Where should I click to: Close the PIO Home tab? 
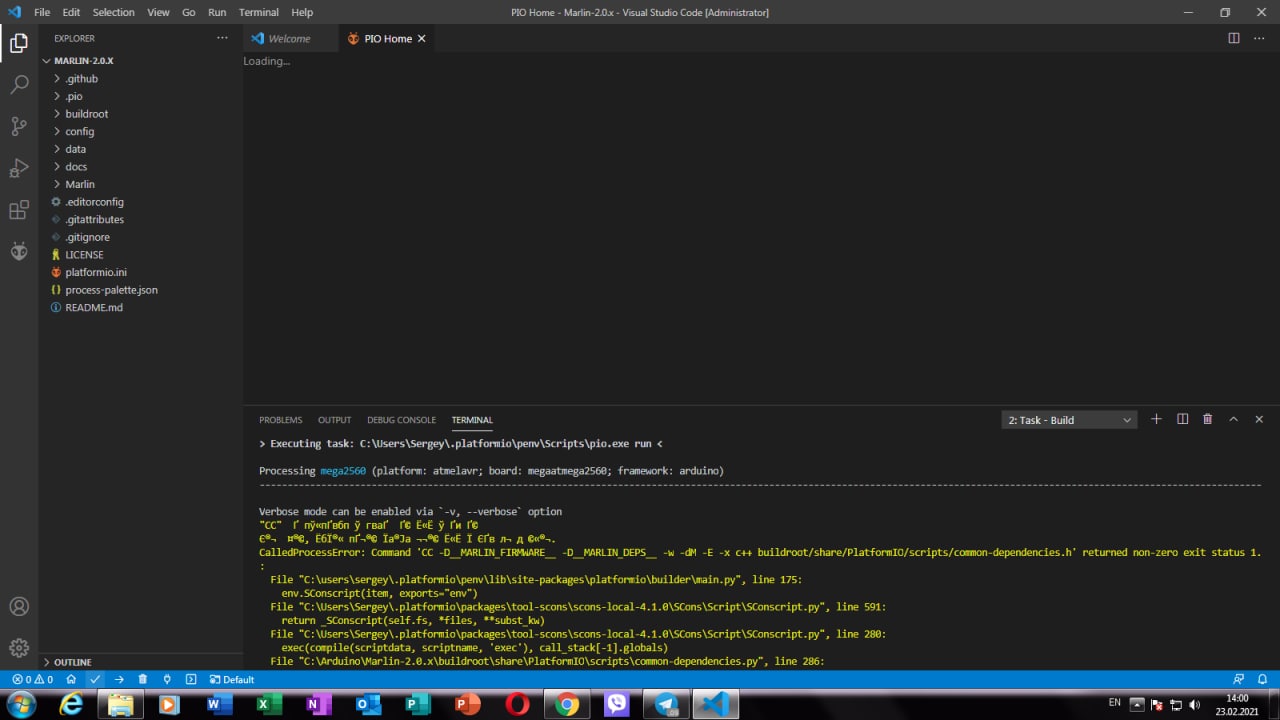point(421,38)
